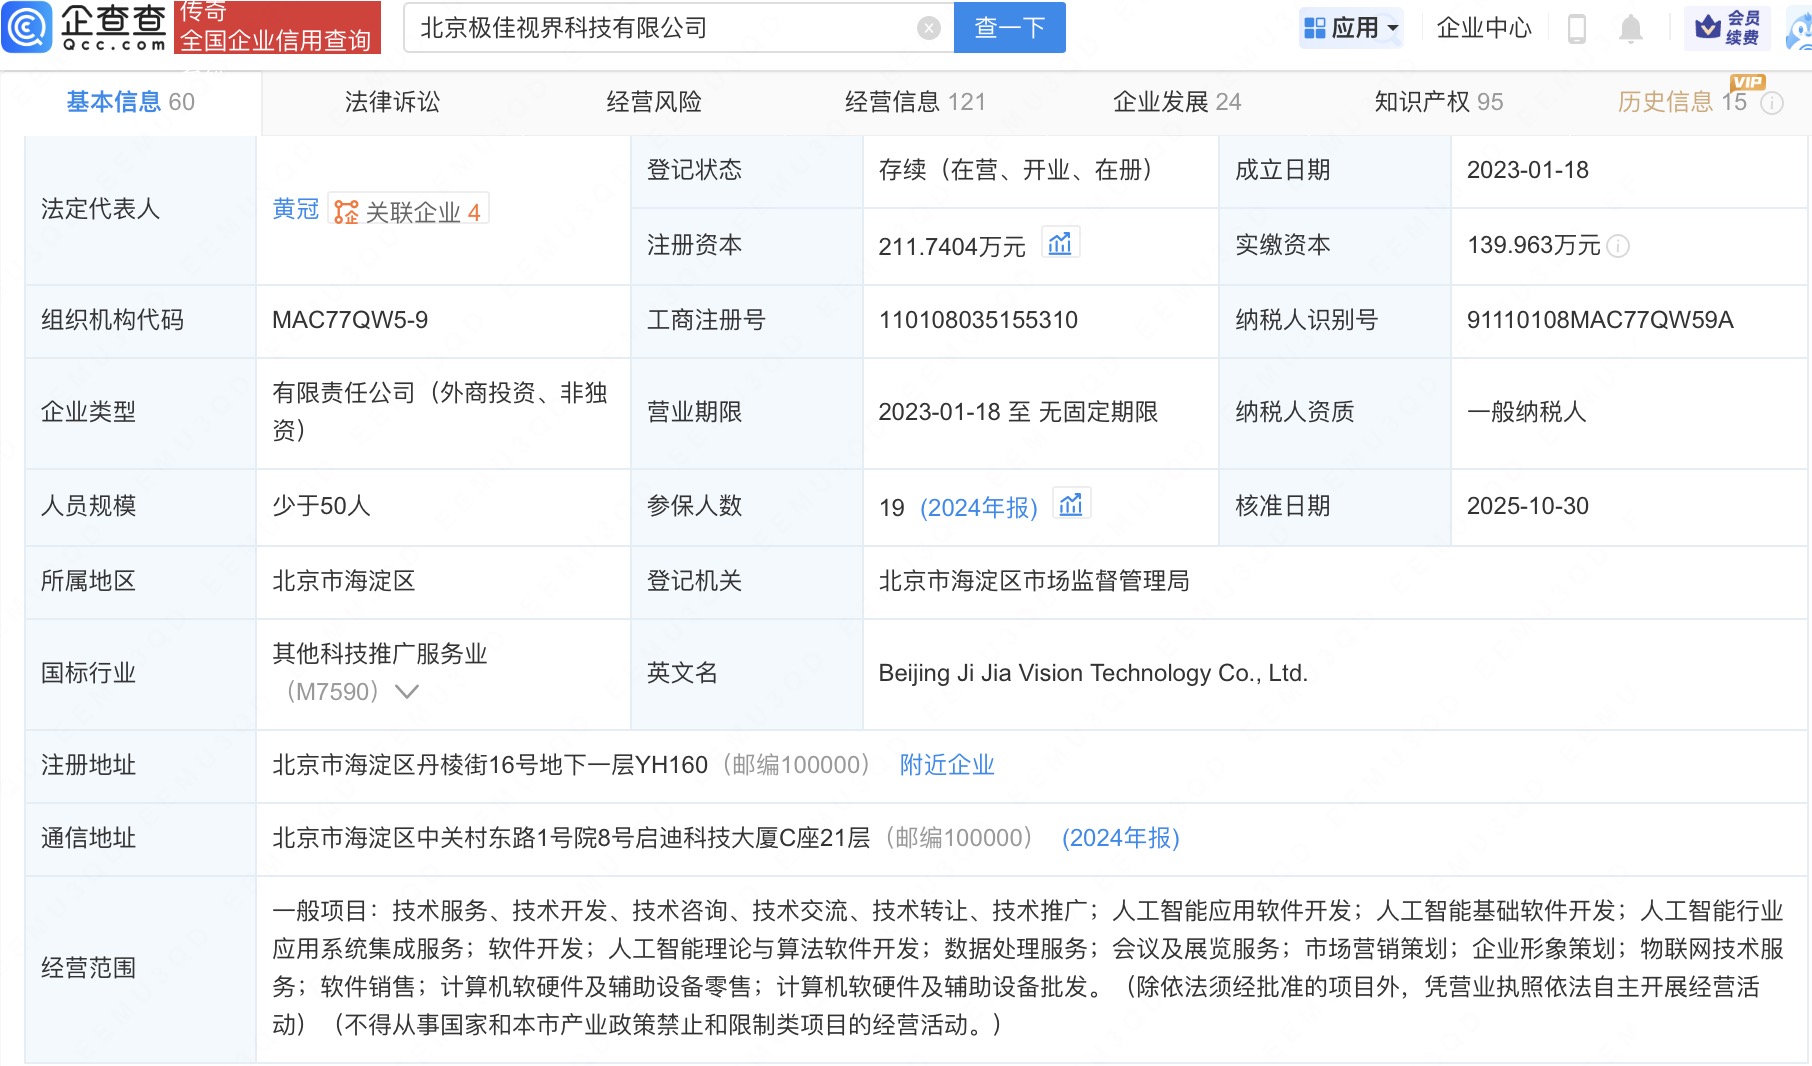Switch to the 法律诉讼 tab
Image resolution: width=1812 pixels, height=1066 pixels.
click(x=392, y=102)
